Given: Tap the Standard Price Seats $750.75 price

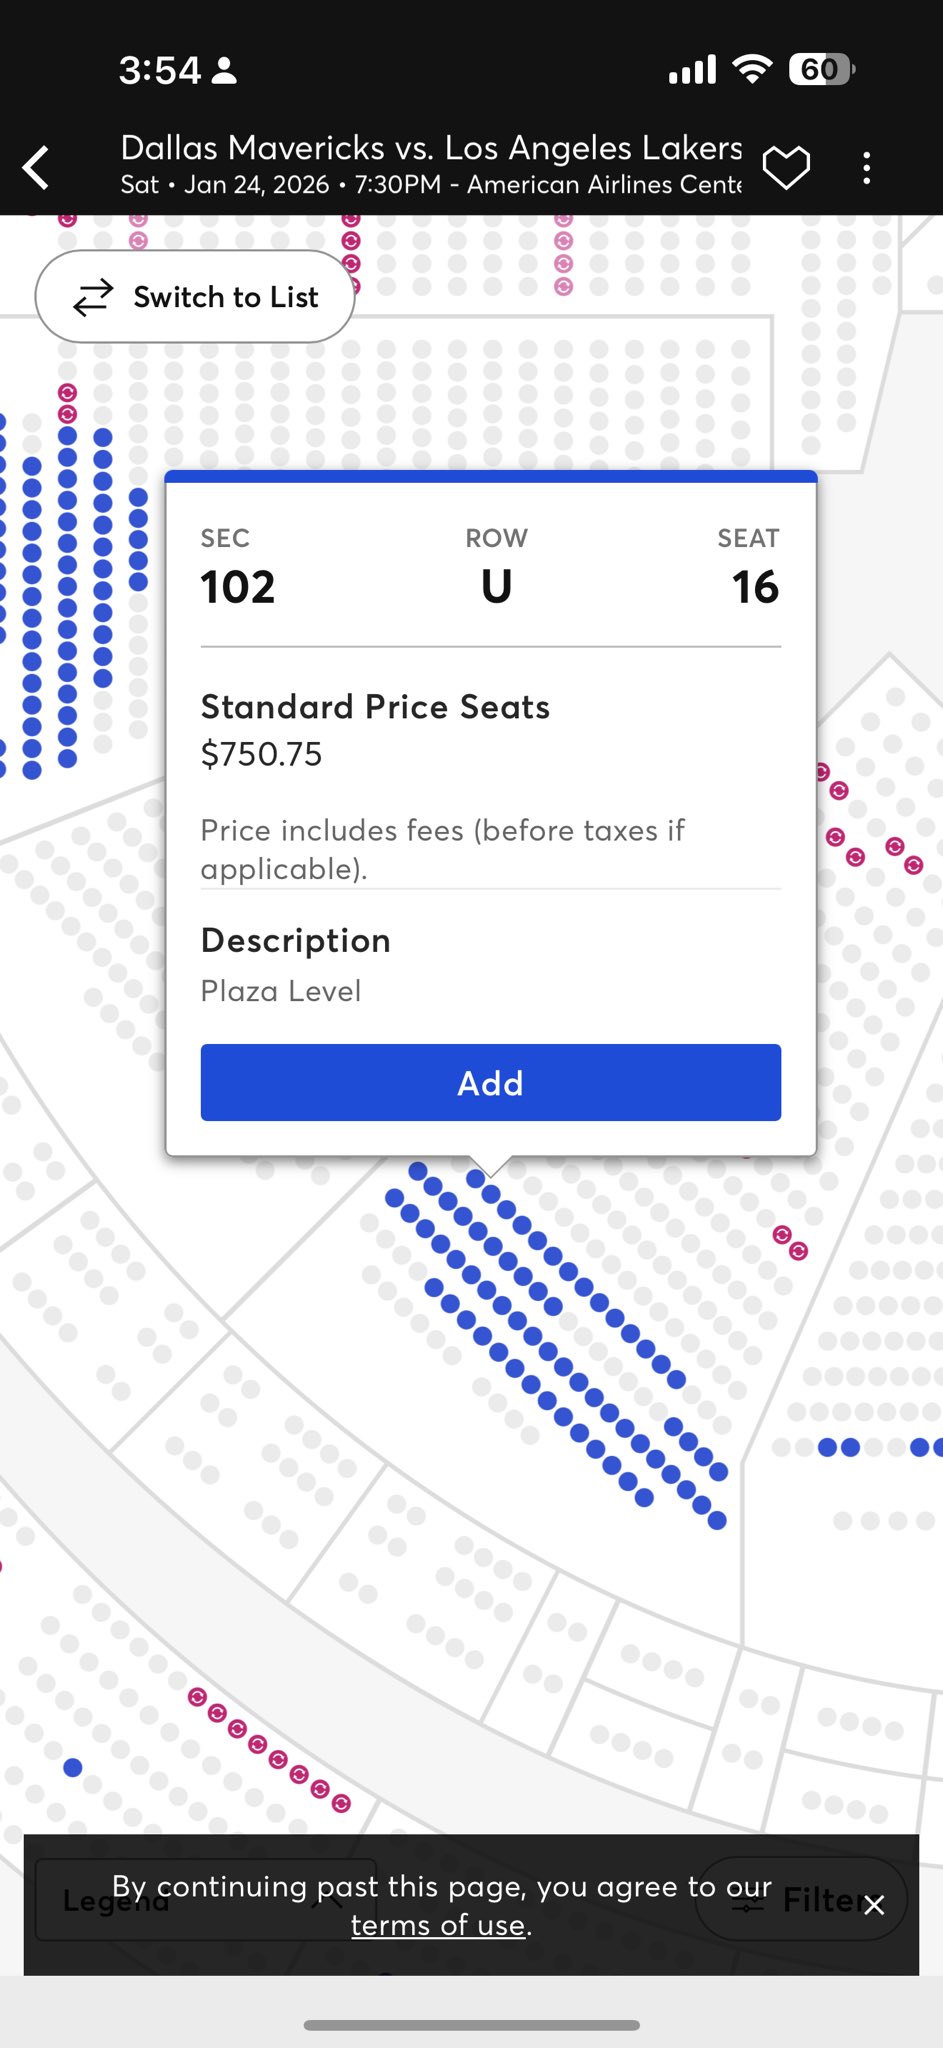Looking at the screenshot, I should tap(261, 754).
